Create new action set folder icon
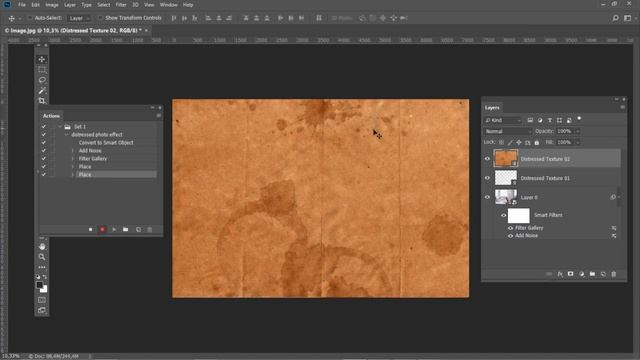This screenshot has height=360, width=640. tap(126, 229)
